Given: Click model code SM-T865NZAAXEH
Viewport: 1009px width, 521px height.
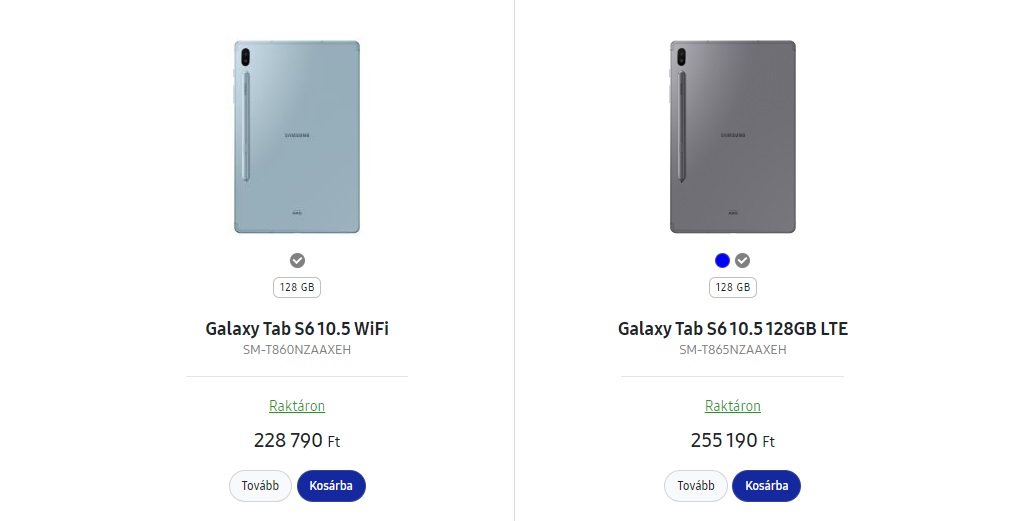Looking at the screenshot, I should pos(732,350).
